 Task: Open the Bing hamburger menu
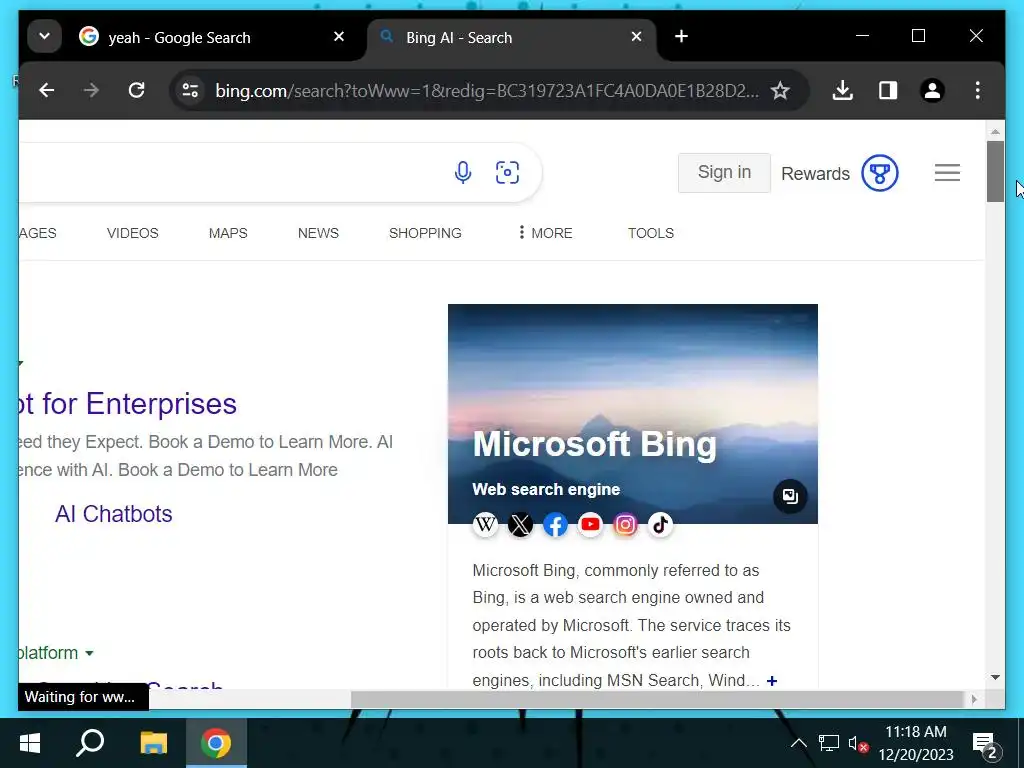coord(947,172)
